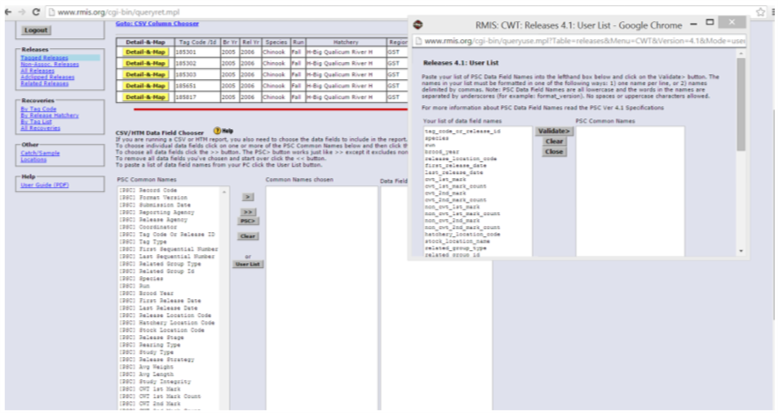Click Detail-&-Map for tag 185817
Screen dimensions: 778x413
coord(145,97)
